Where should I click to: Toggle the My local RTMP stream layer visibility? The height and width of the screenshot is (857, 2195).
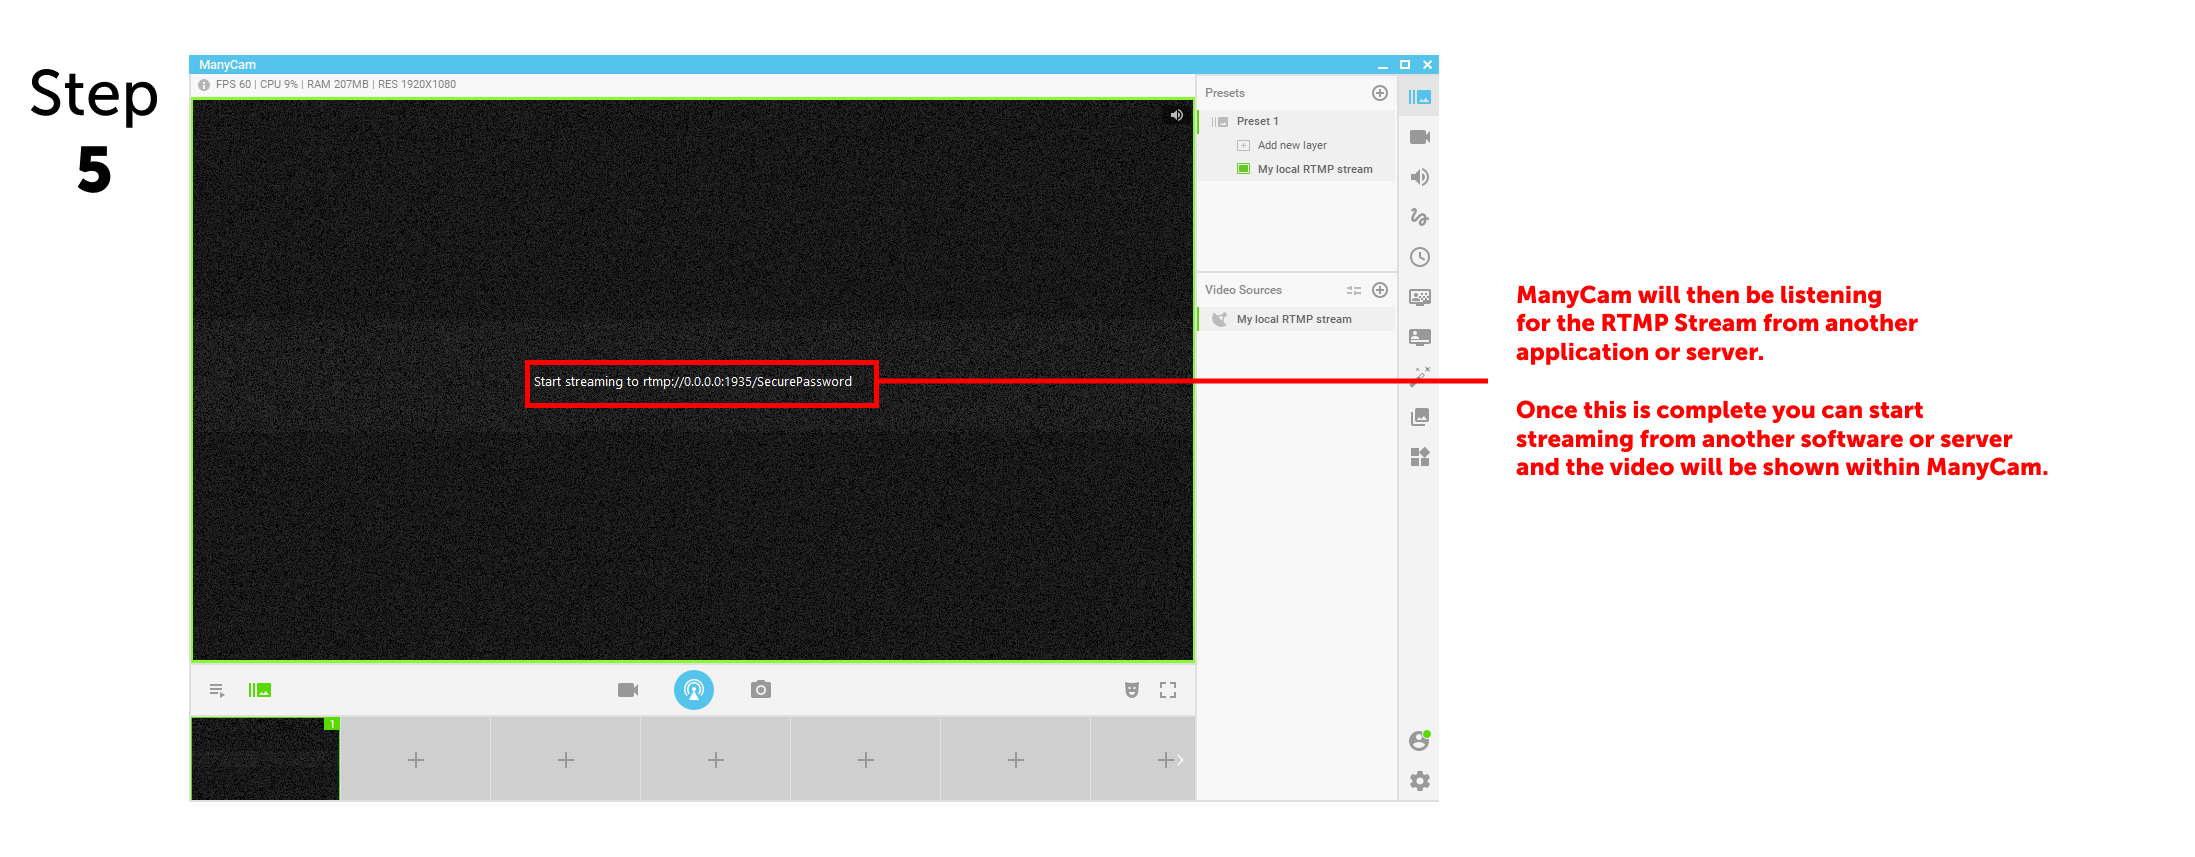click(1243, 169)
